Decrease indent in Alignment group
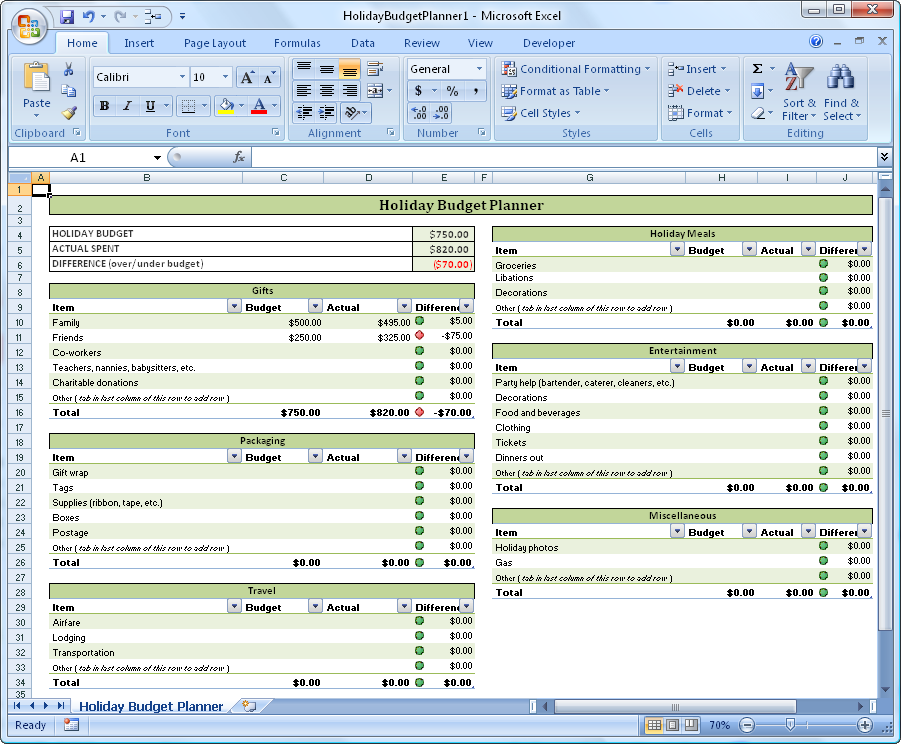The width and height of the screenshot is (901, 744). pos(304,113)
